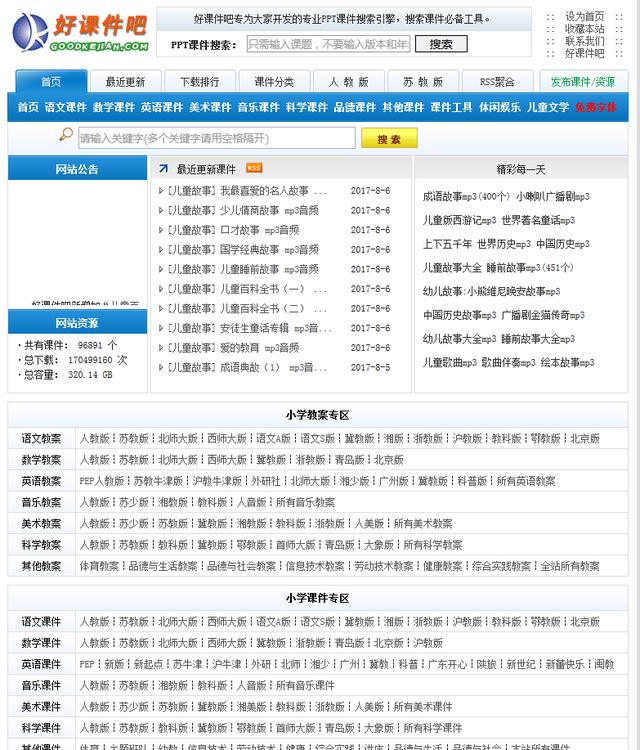Click 所有科学课件 link
Screen dimensions: 640x750
point(432,728)
